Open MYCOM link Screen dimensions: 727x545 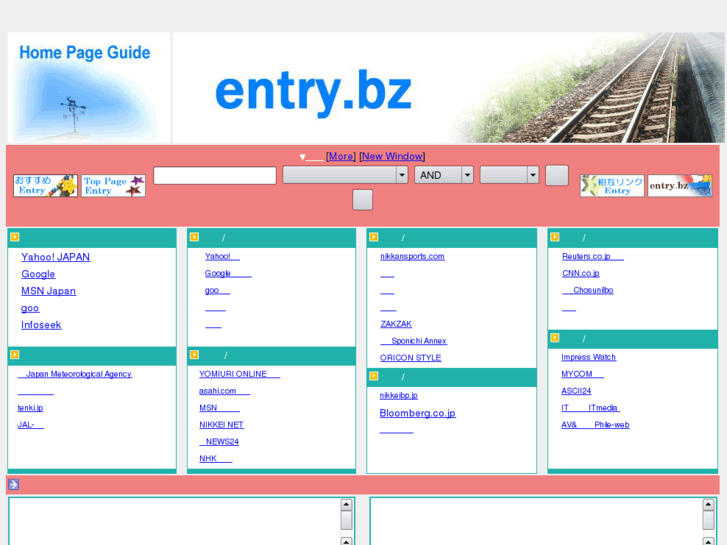point(582,374)
